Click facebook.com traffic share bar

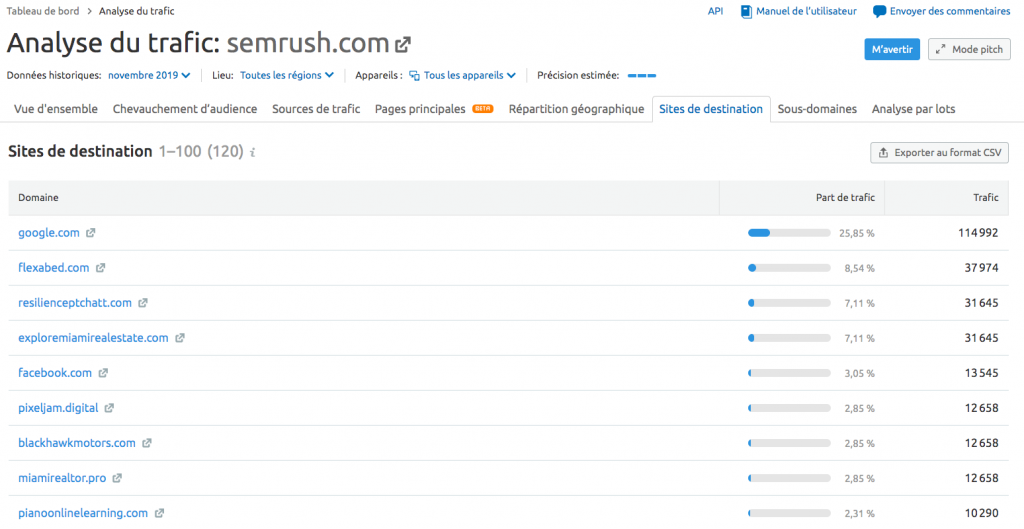point(789,373)
